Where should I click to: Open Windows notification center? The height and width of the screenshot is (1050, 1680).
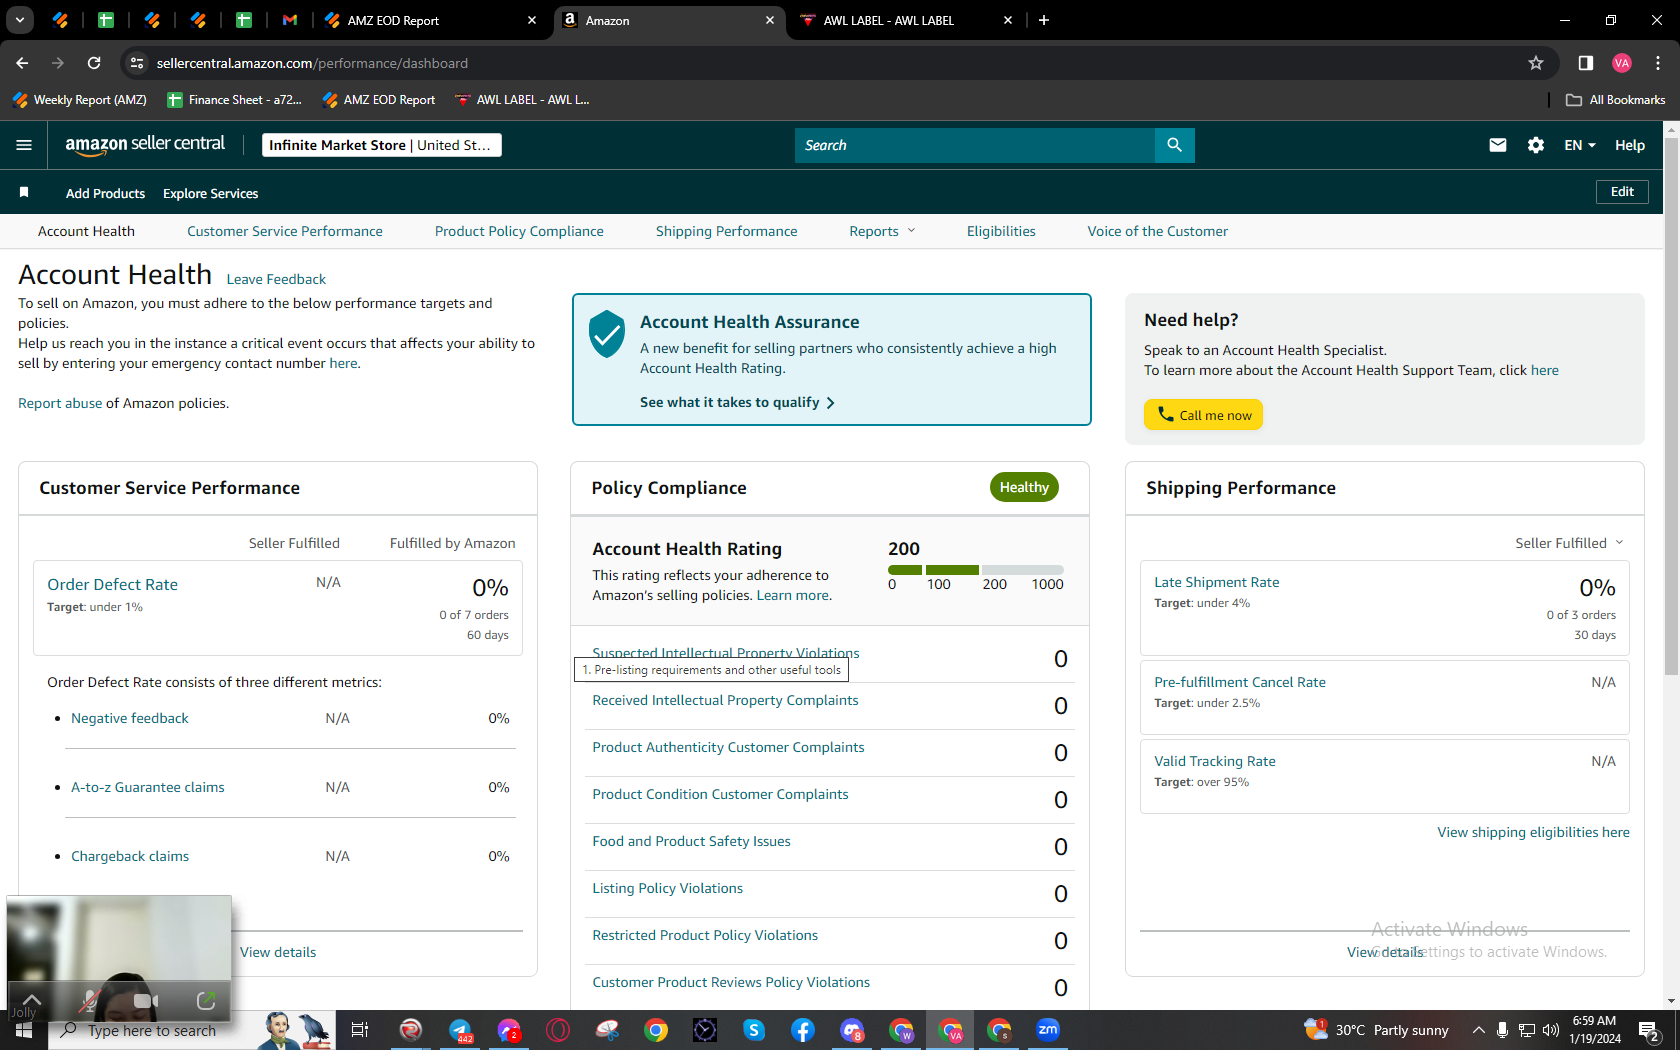(x=1650, y=1030)
